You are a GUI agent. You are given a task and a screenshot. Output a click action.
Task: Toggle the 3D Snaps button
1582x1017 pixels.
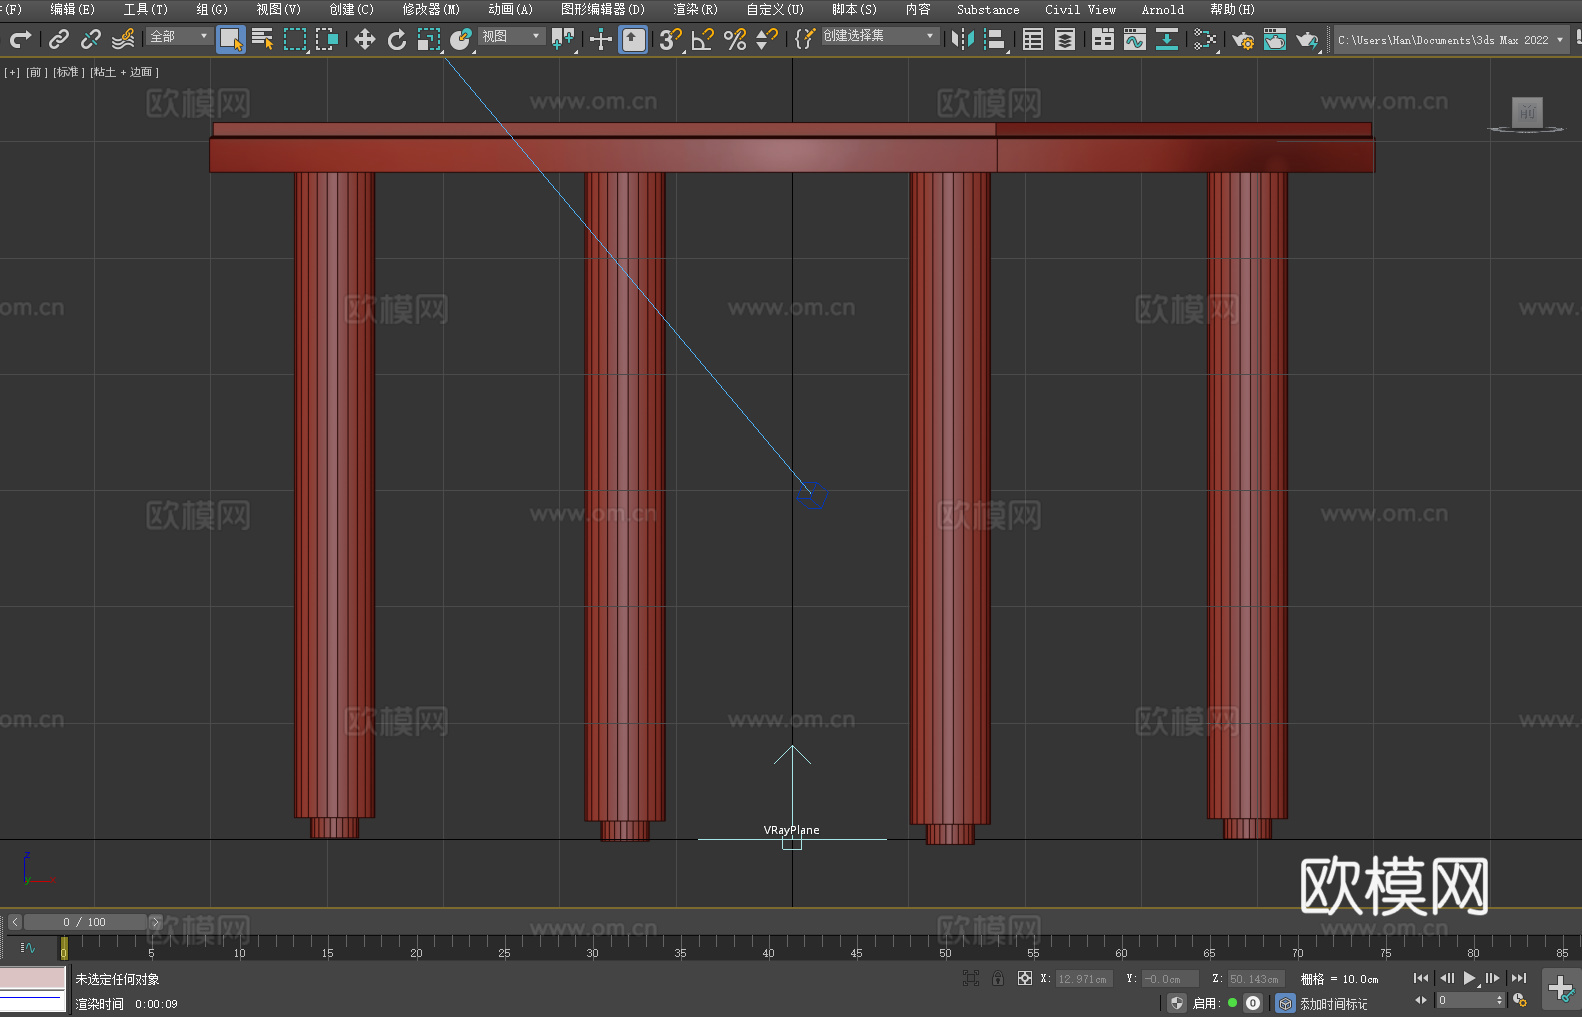coord(671,39)
